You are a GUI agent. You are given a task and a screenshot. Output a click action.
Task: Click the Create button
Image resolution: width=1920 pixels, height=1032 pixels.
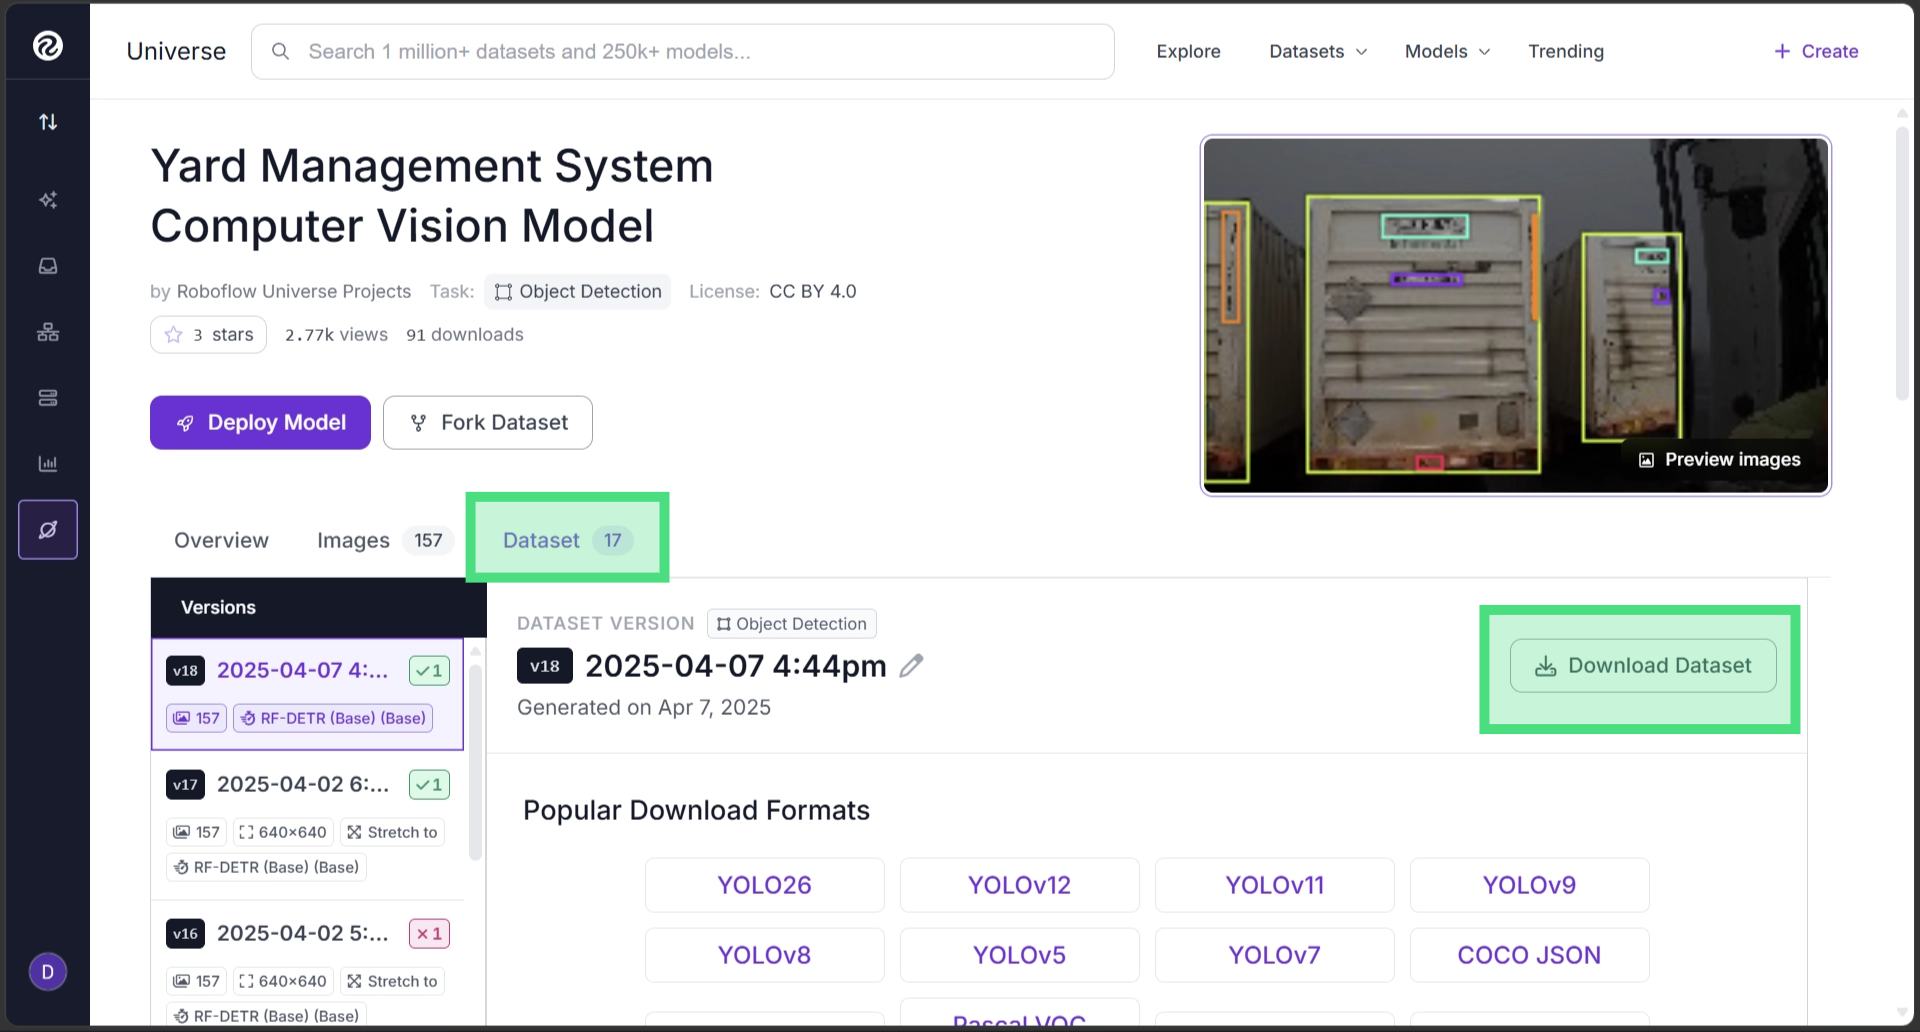click(x=1816, y=51)
